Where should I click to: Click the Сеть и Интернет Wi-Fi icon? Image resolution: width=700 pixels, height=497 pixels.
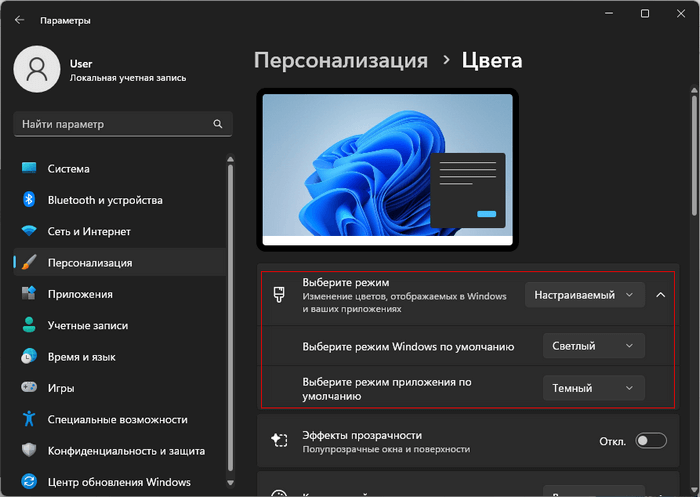tap(28, 231)
